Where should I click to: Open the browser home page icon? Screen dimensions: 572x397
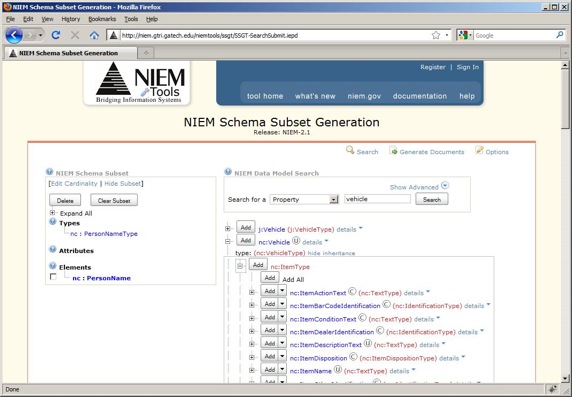click(94, 35)
